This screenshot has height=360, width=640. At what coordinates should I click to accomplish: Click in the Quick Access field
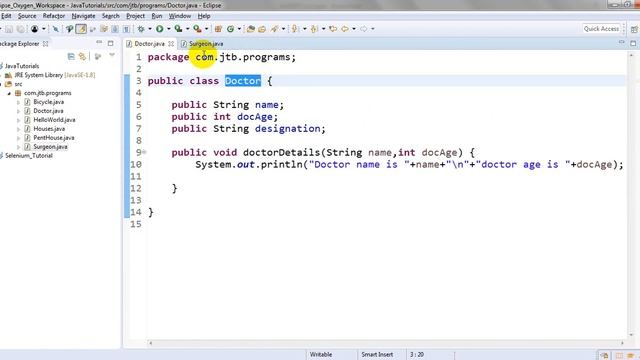601,29
